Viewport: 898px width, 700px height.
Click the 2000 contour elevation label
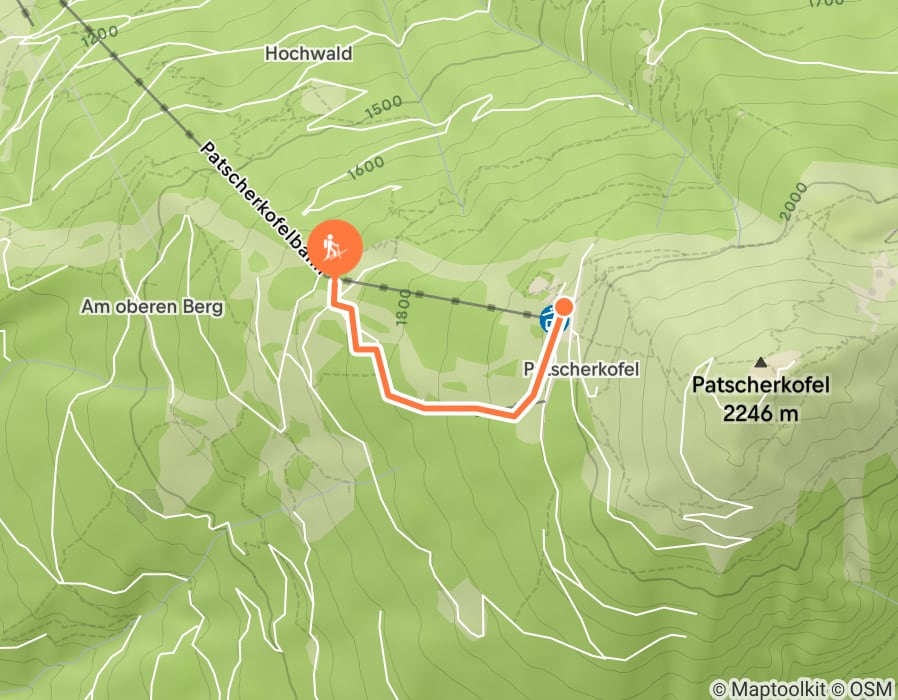794,201
